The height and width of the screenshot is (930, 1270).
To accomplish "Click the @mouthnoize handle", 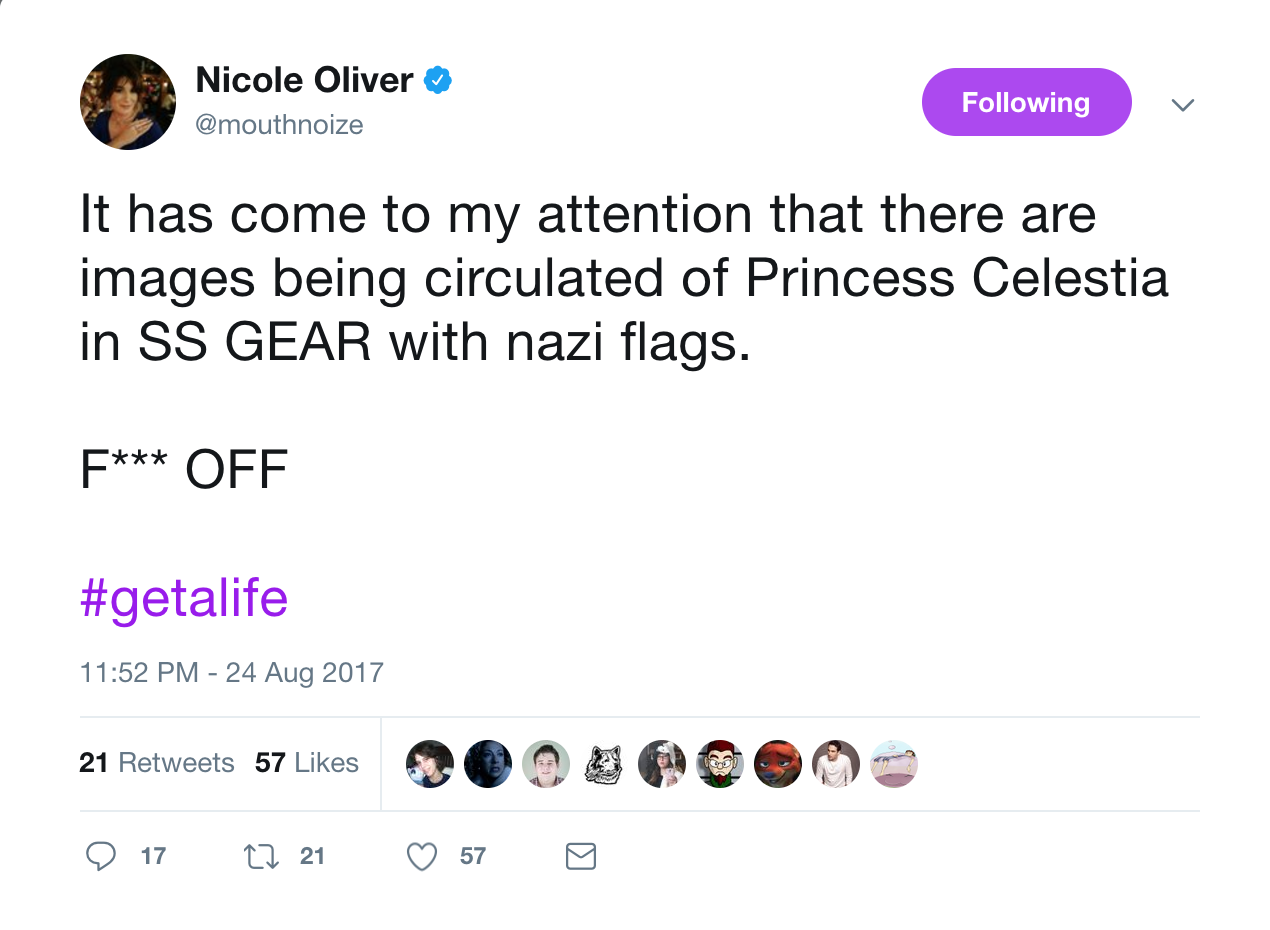I will click(x=279, y=125).
